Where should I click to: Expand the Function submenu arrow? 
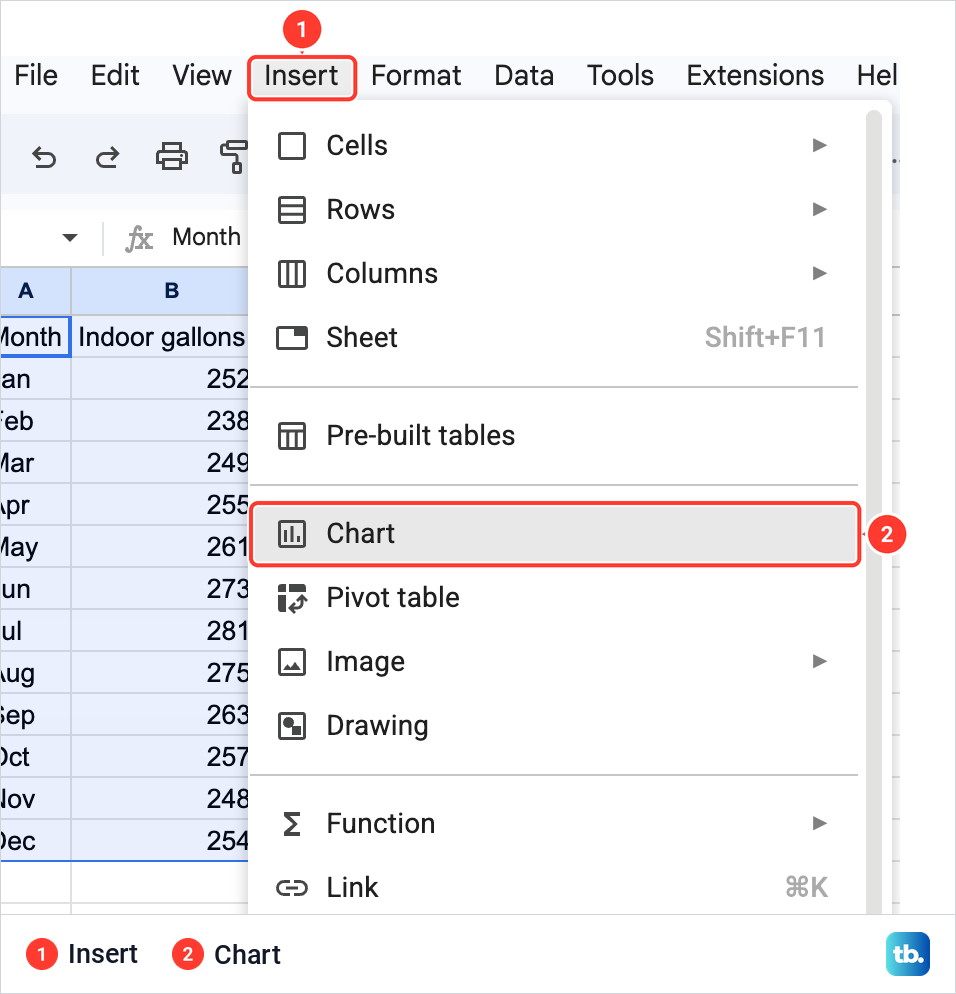pos(820,823)
